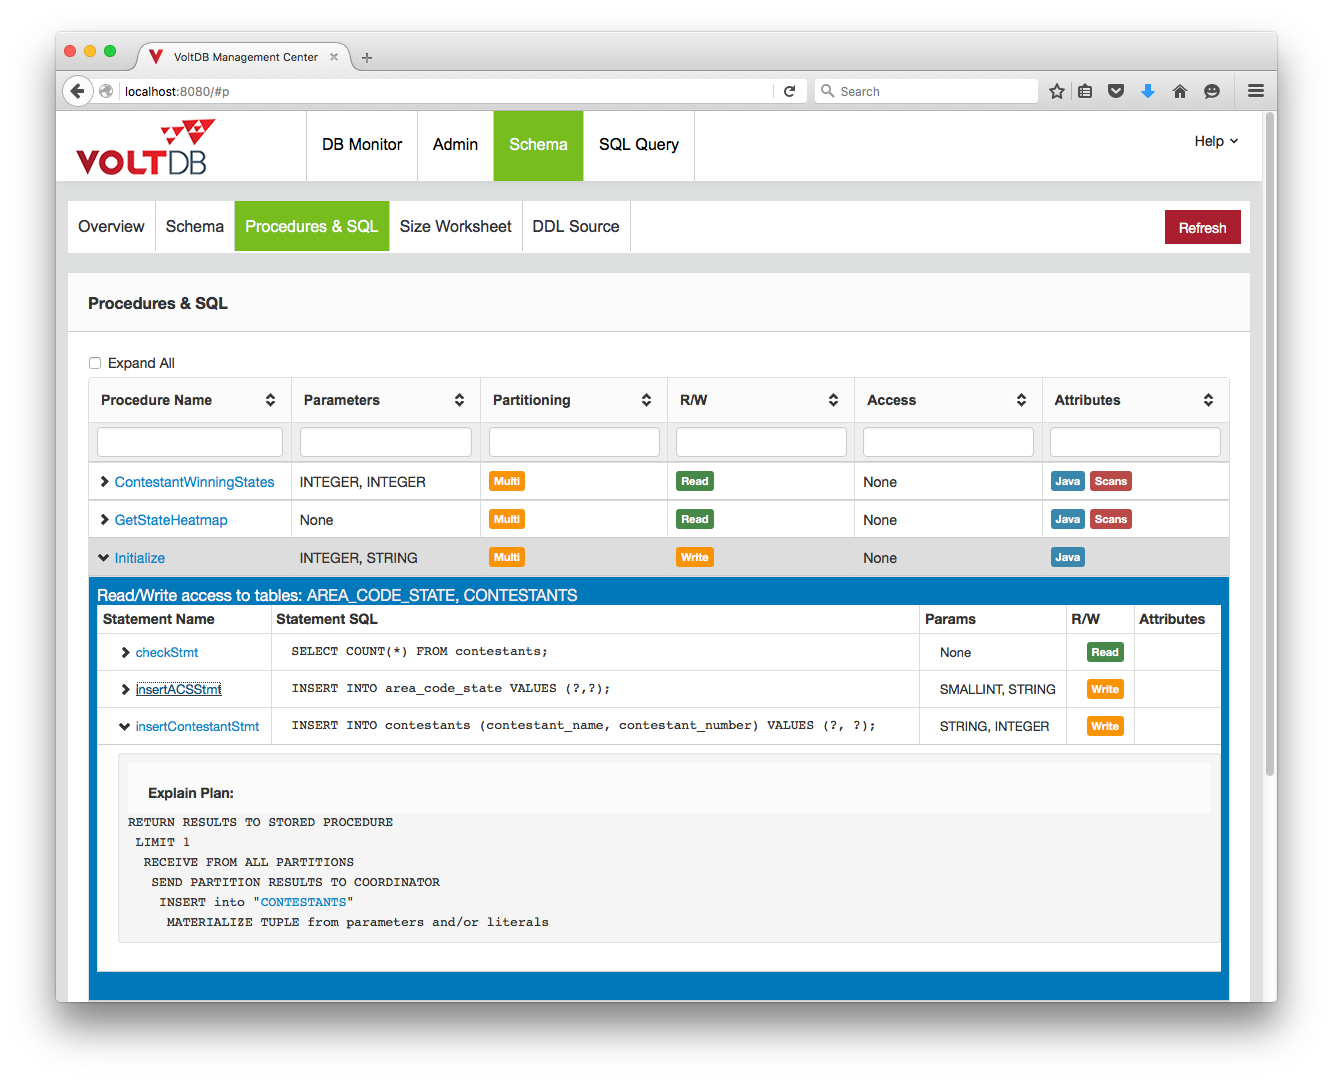Screen dimensions: 1333x1082
Task: Follow the CONTESTANTS link in explain plan
Action: [x=303, y=902]
